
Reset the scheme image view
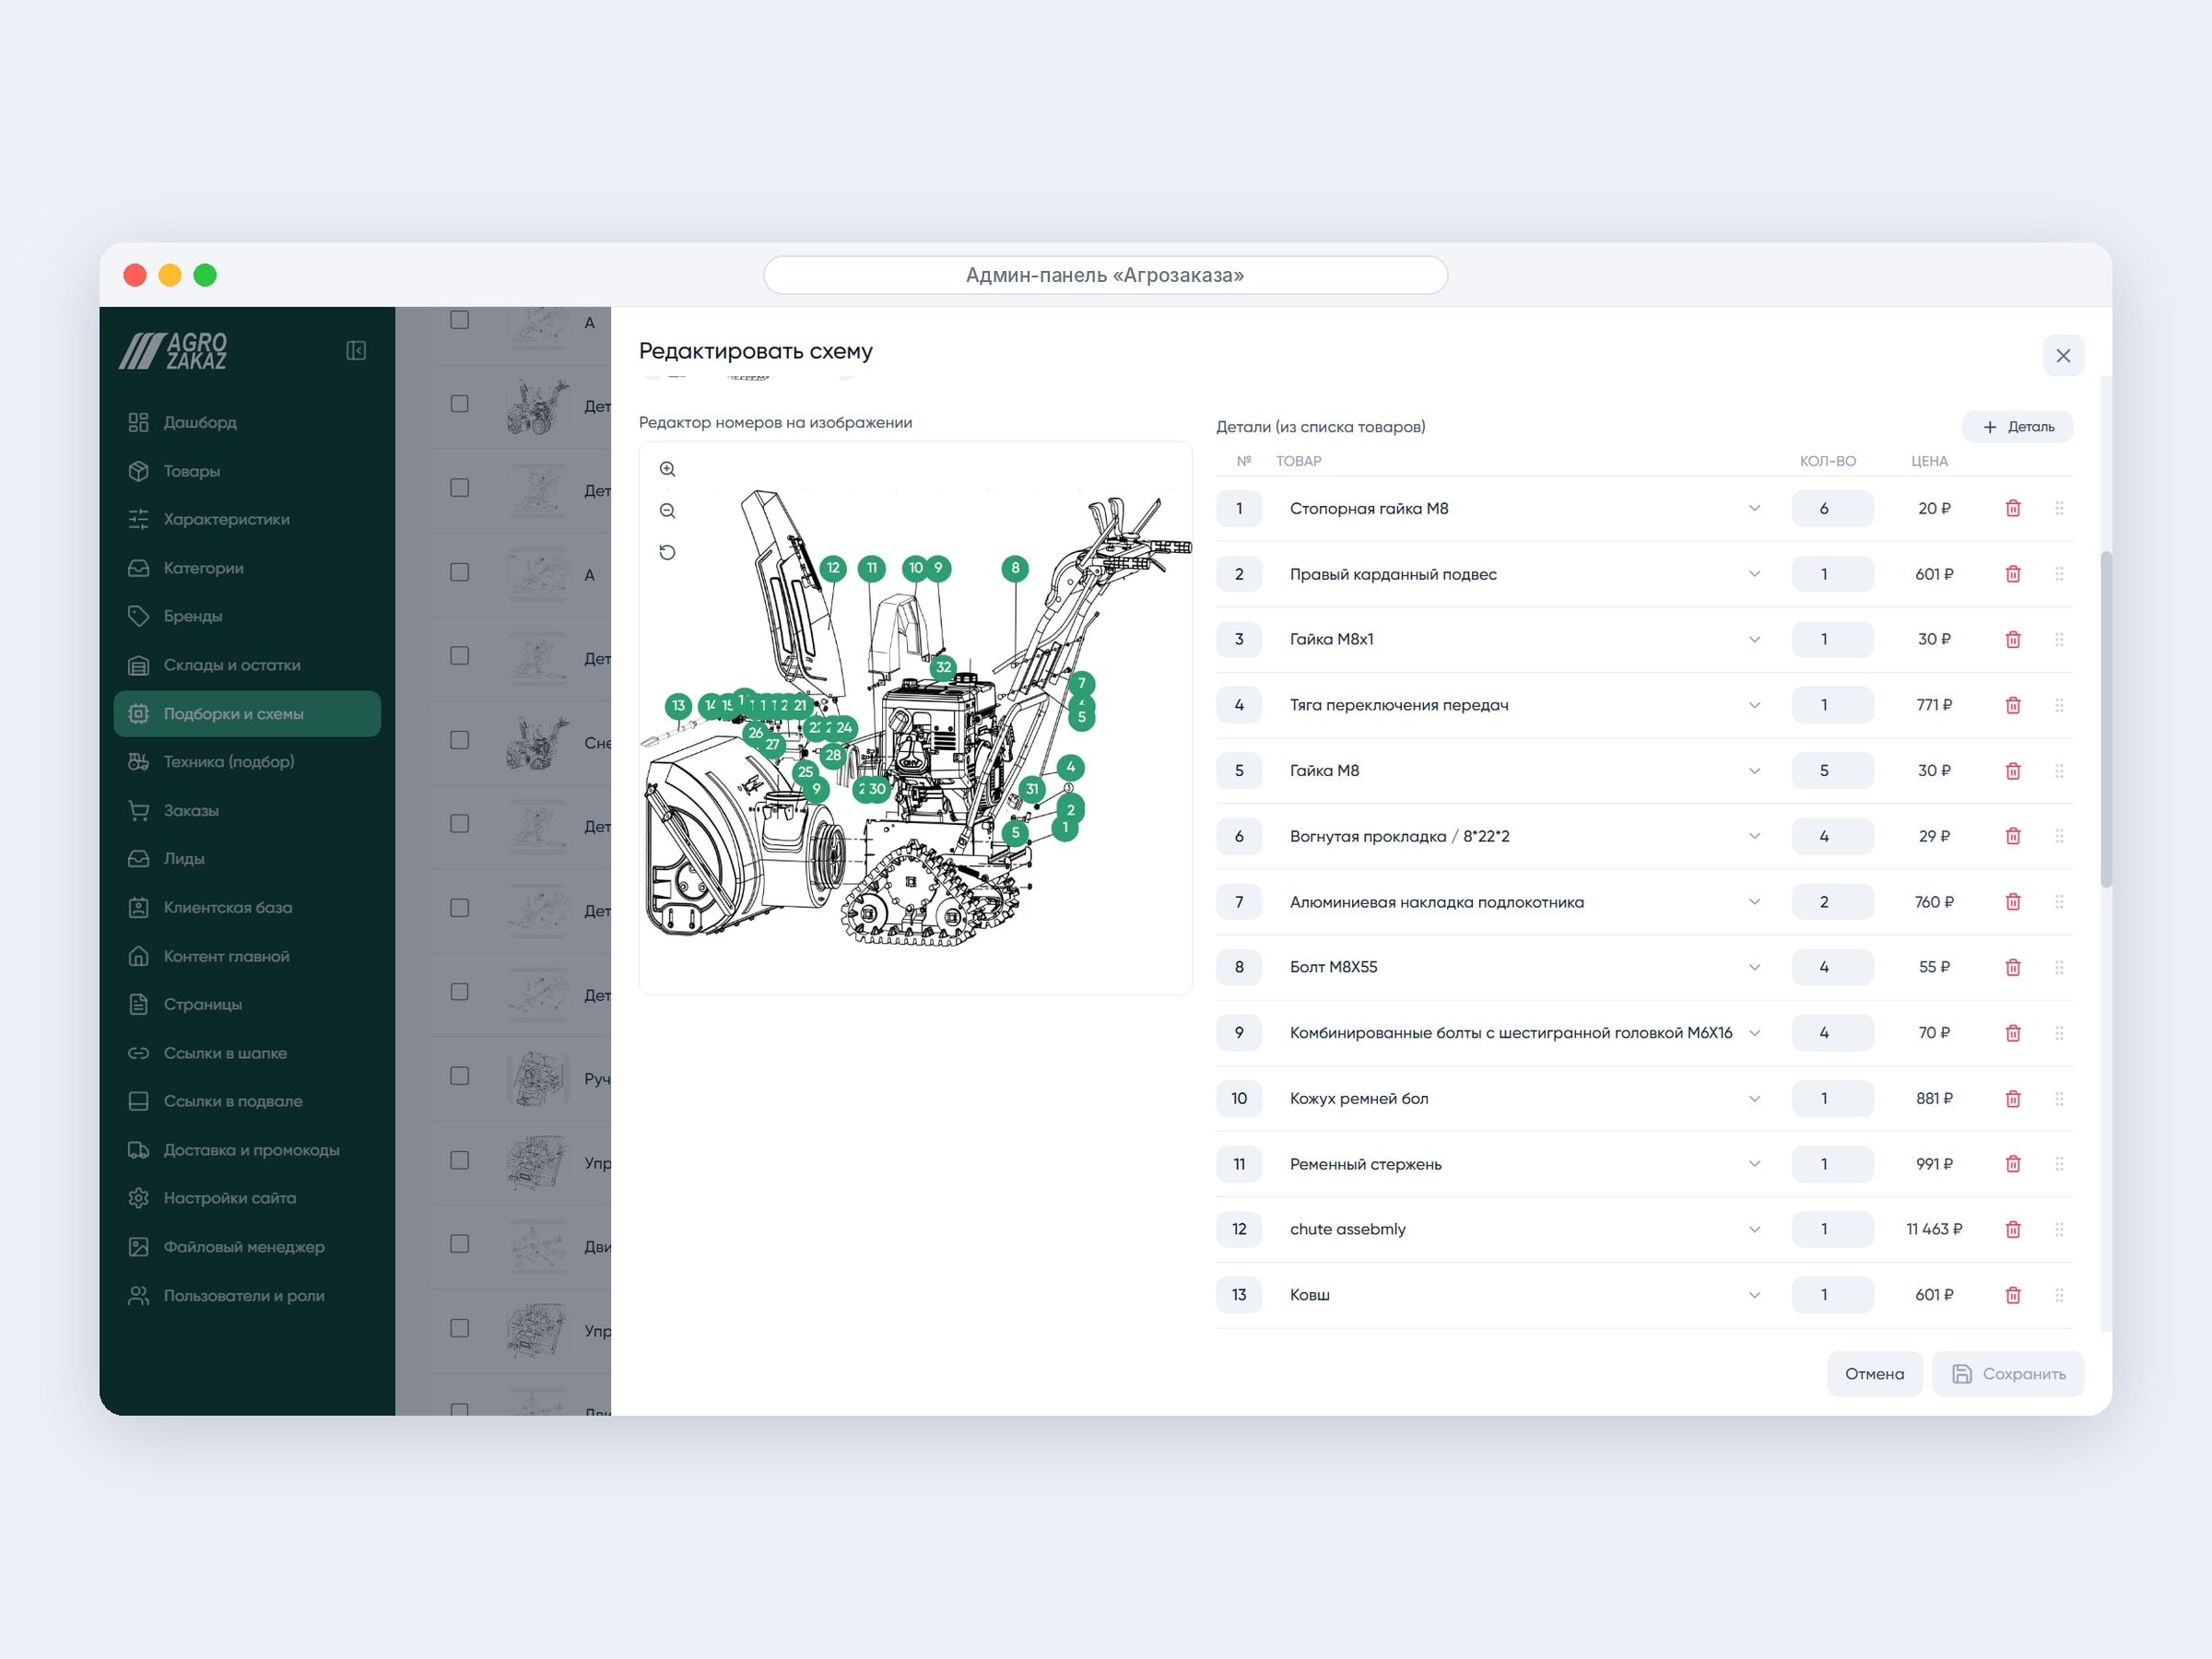[667, 552]
